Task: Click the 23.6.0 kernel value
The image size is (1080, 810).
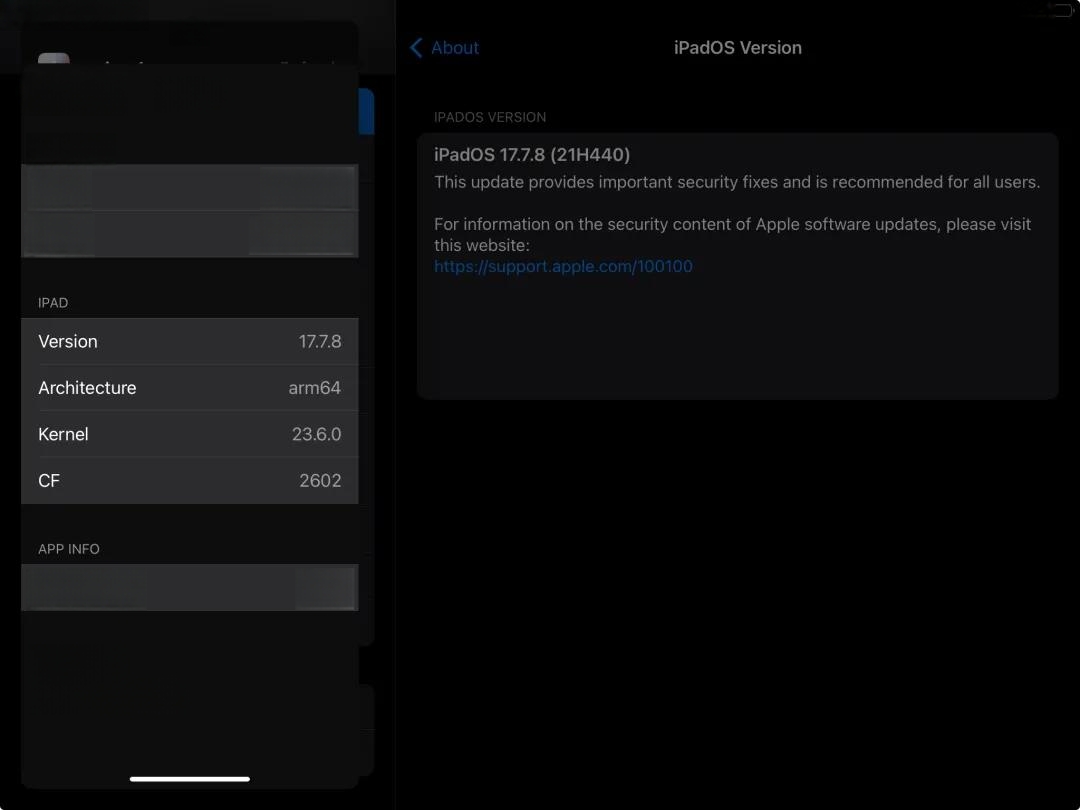Action: pos(316,434)
